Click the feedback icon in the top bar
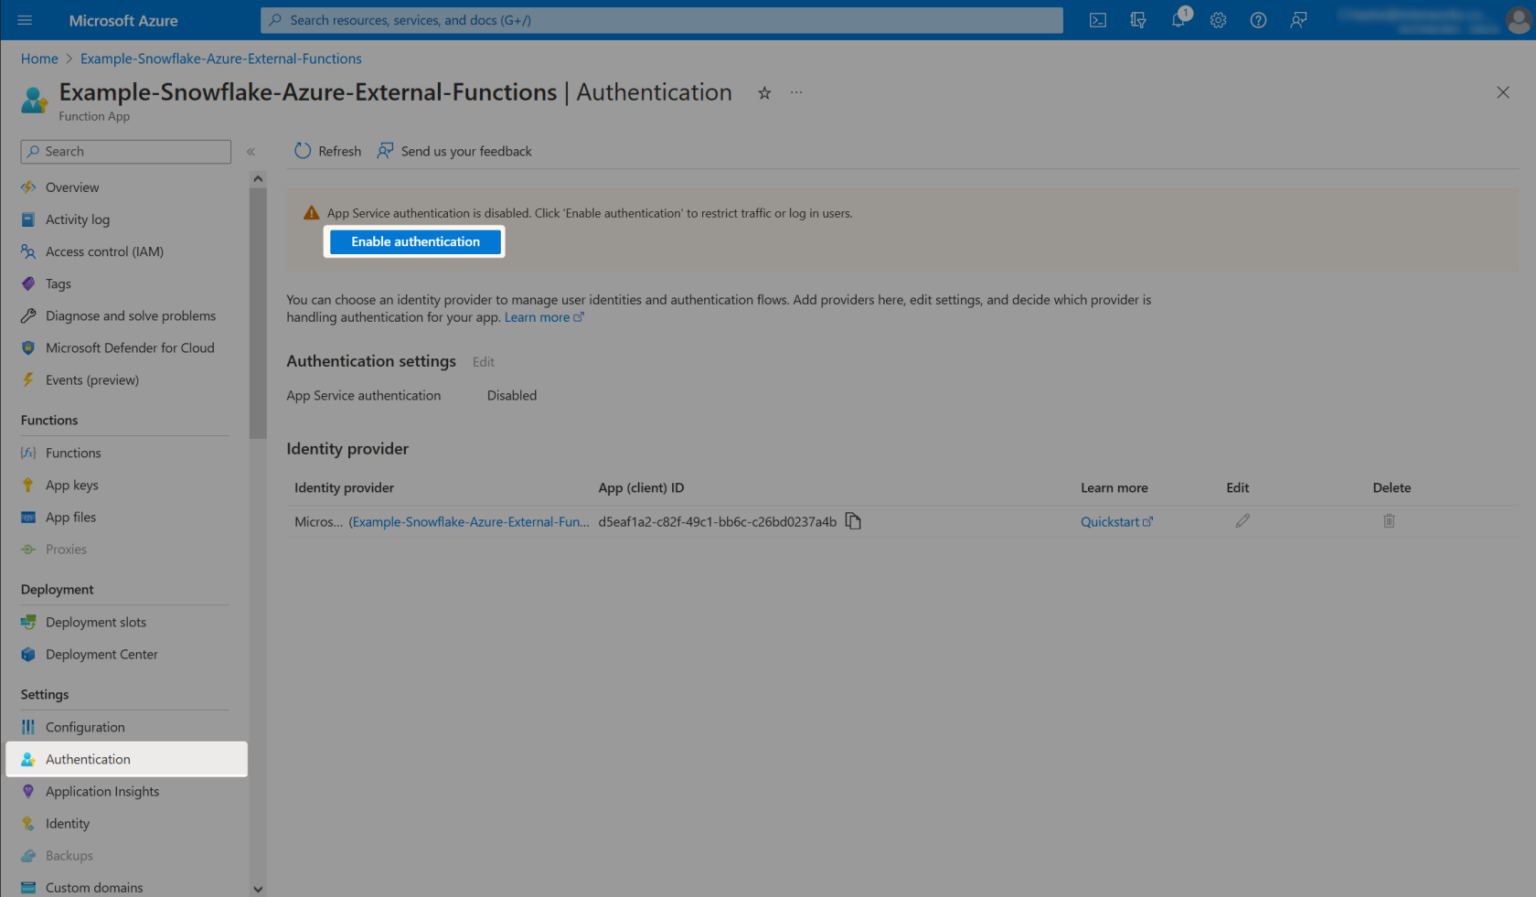 tap(1298, 20)
